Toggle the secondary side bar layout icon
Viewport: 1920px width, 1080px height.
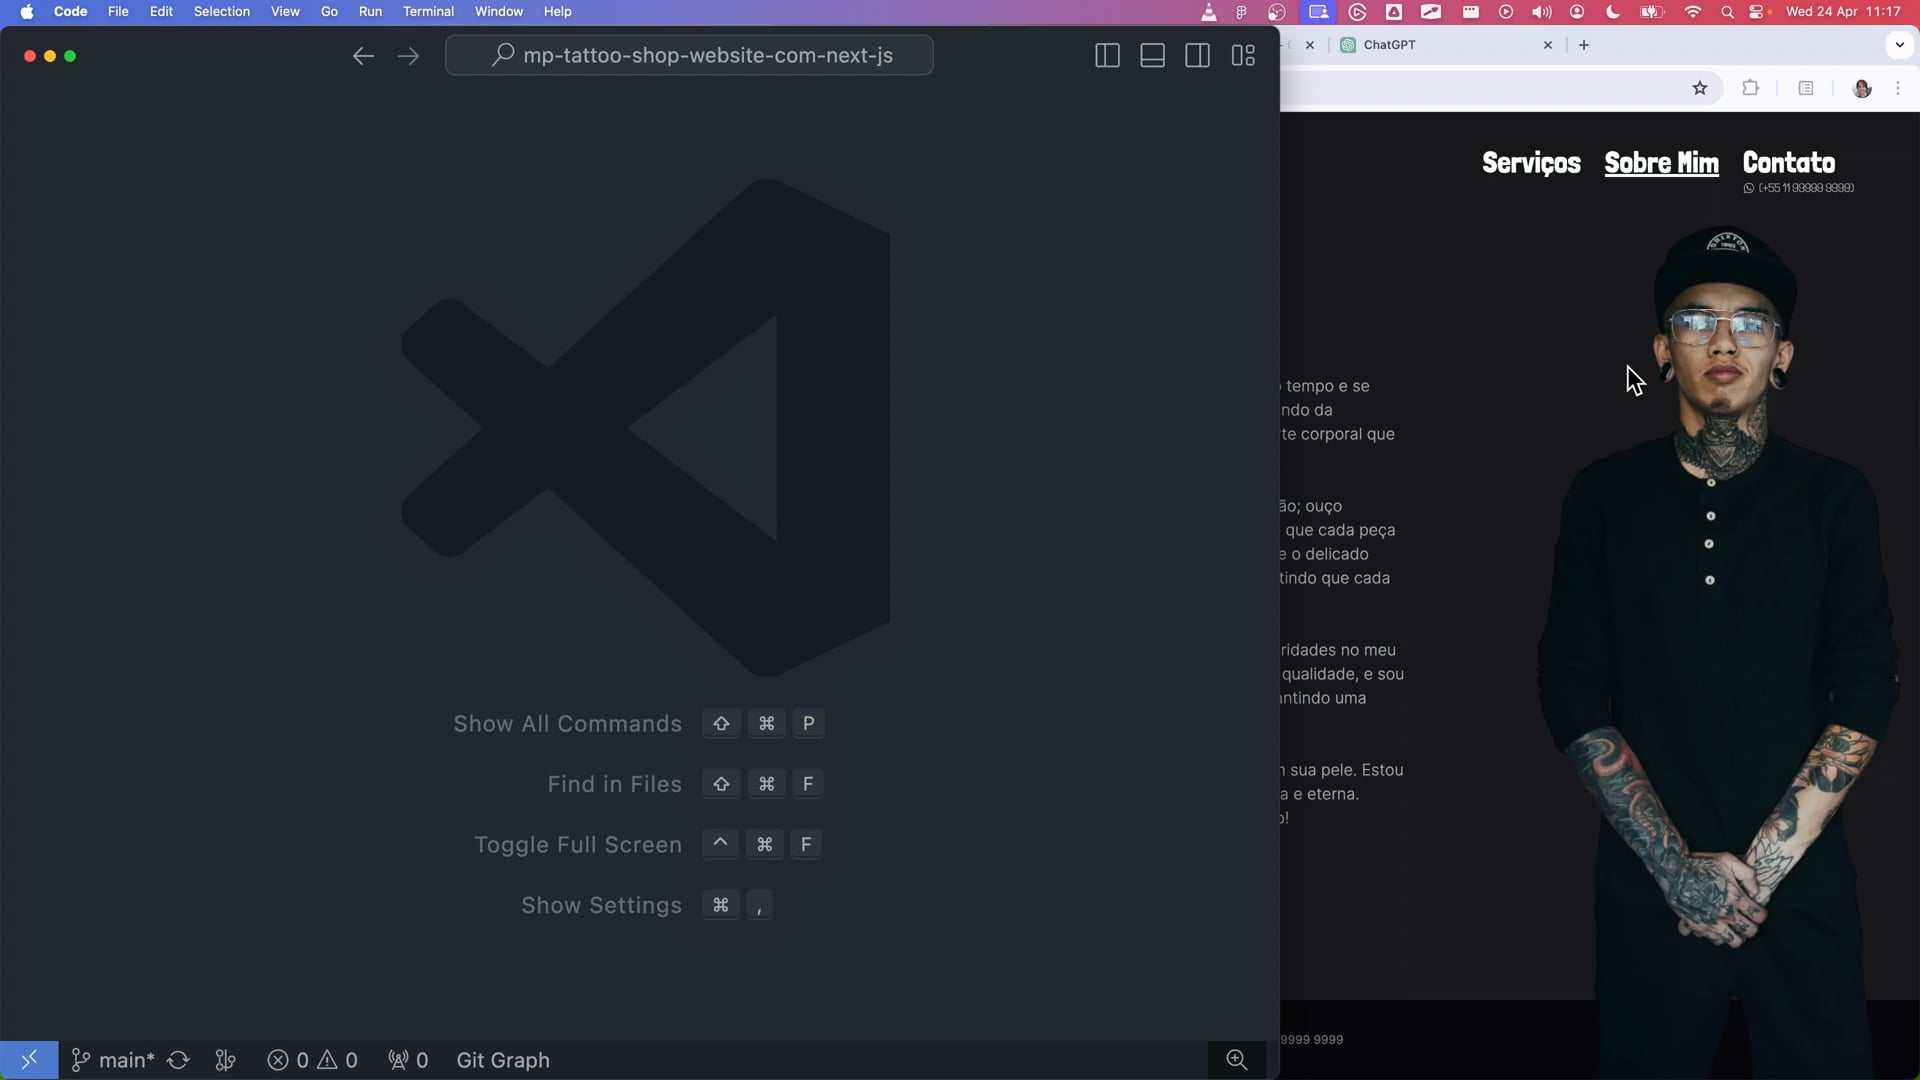click(x=1197, y=56)
